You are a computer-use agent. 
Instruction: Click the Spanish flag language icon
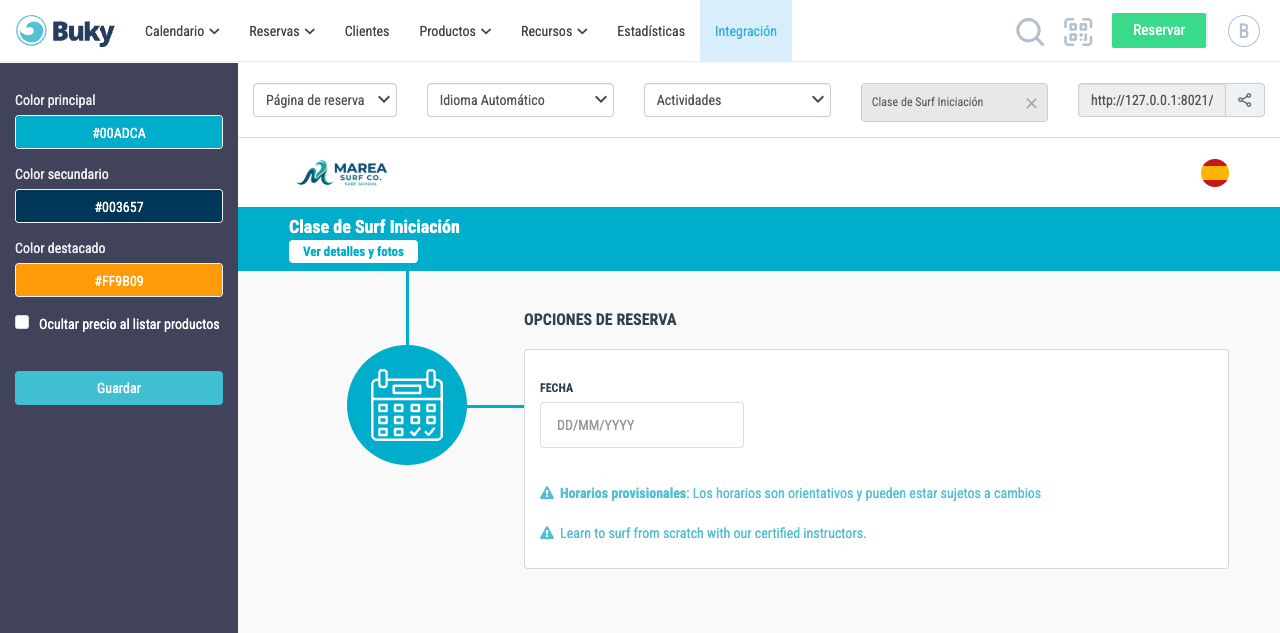click(x=1215, y=173)
